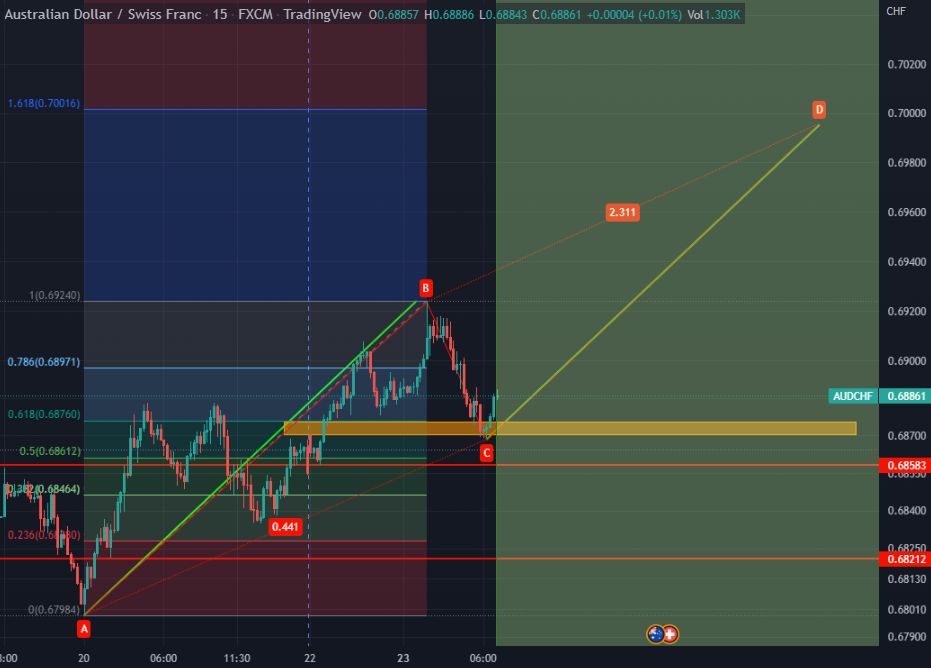Click the Swiss flag economic event icon
This screenshot has height=668, width=931.
click(670, 634)
